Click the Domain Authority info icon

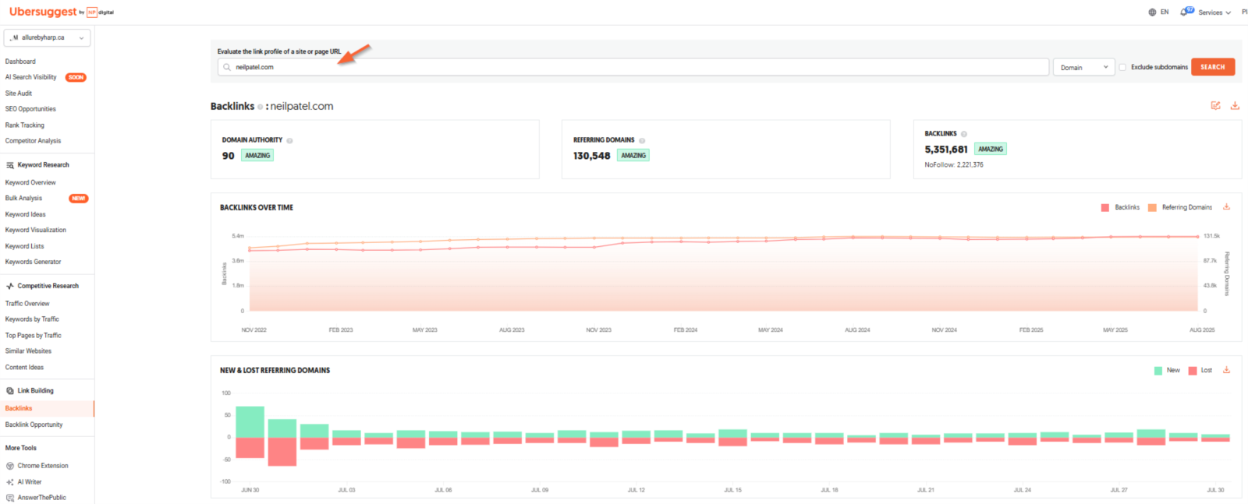click(289, 141)
